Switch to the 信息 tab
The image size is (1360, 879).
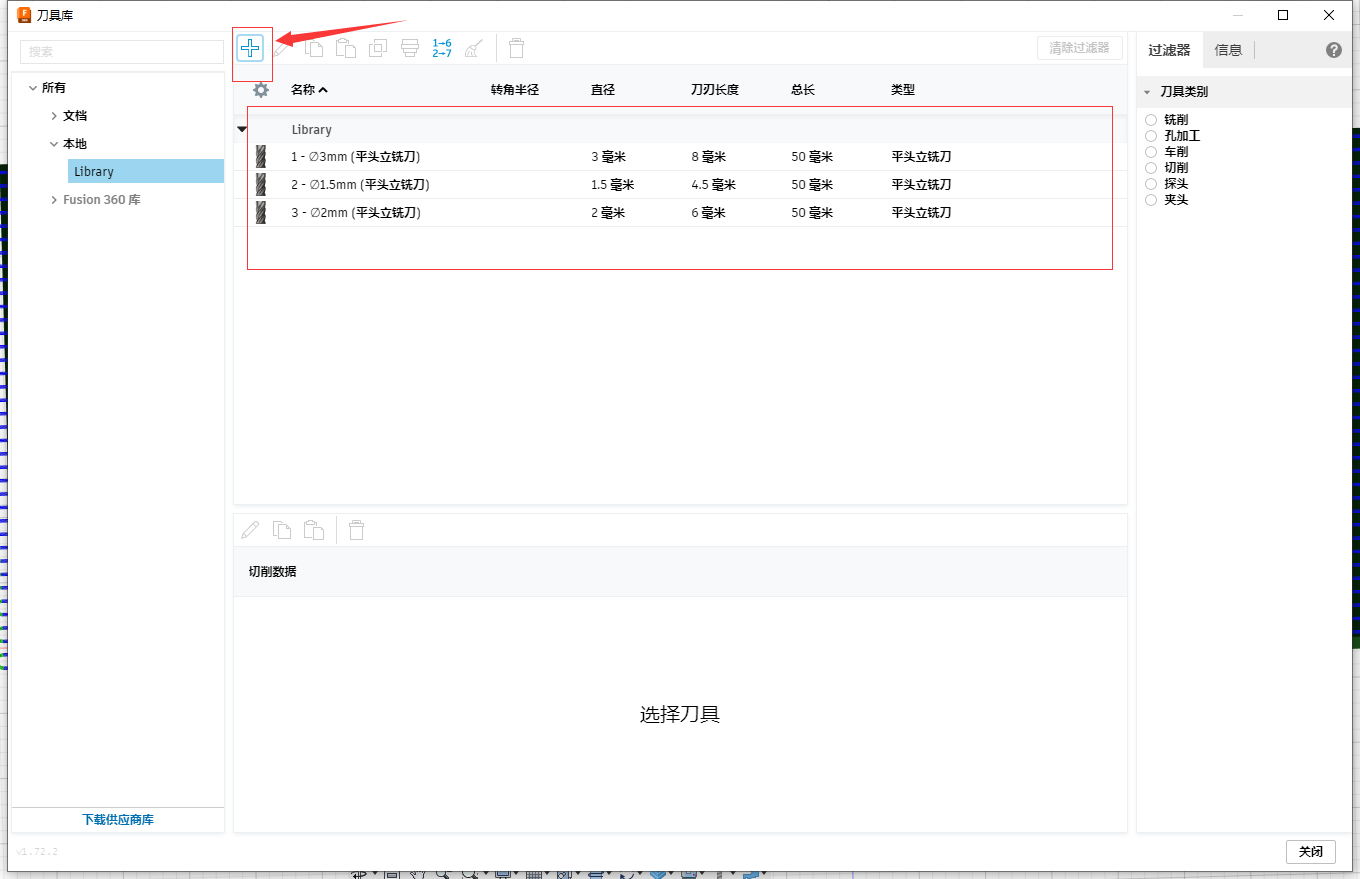1228,50
